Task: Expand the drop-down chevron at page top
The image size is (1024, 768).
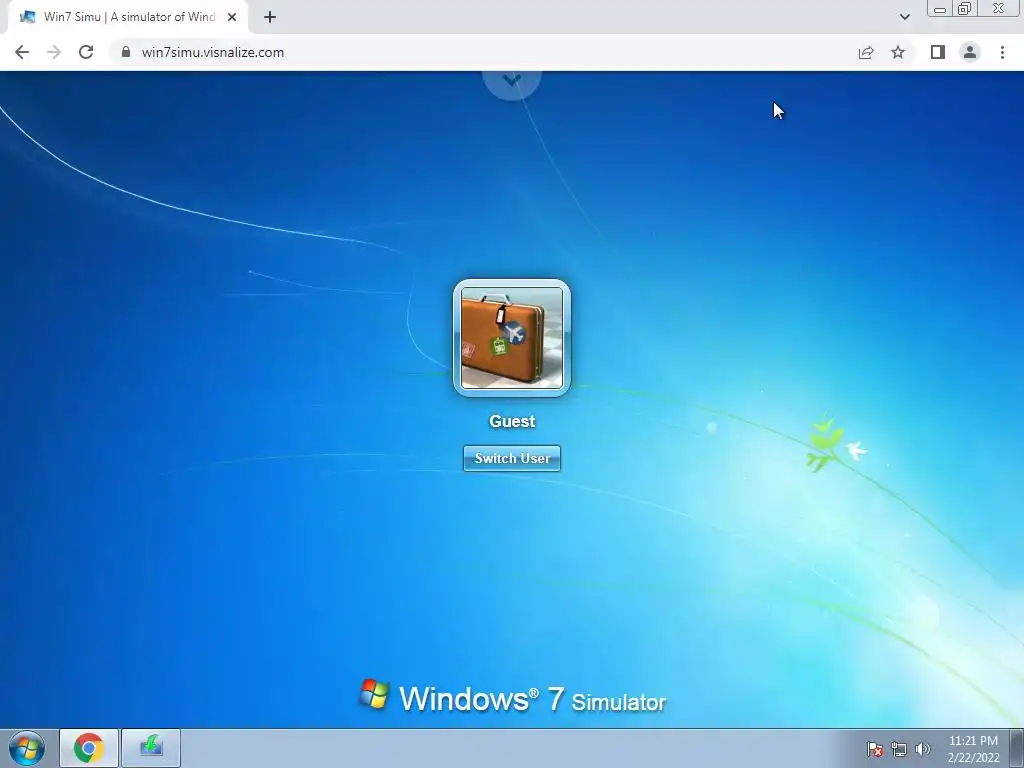Action: coord(512,81)
